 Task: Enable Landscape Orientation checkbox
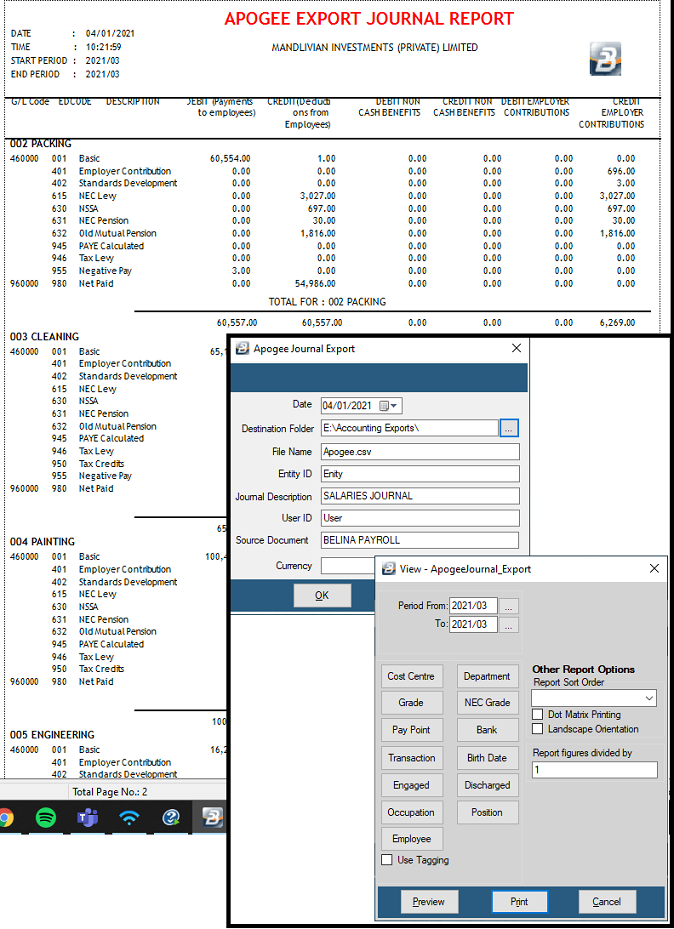537,729
